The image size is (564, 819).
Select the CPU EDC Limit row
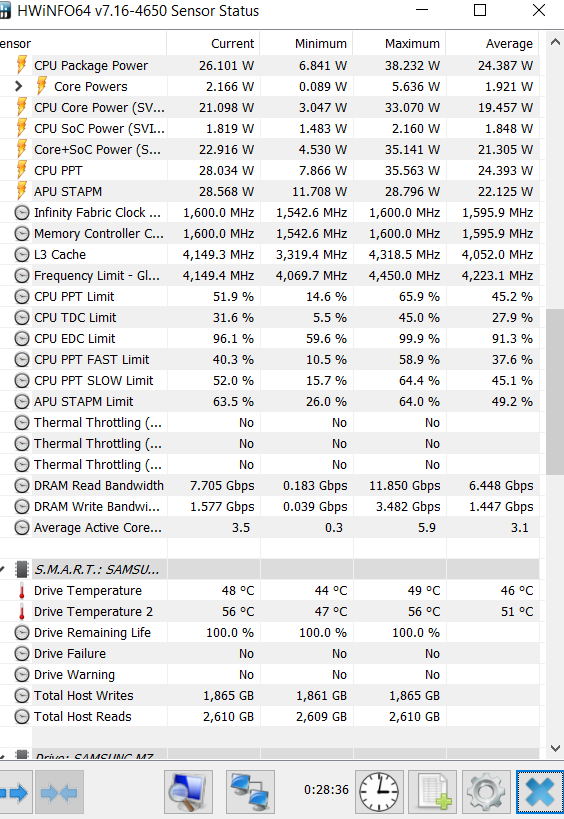point(269,338)
